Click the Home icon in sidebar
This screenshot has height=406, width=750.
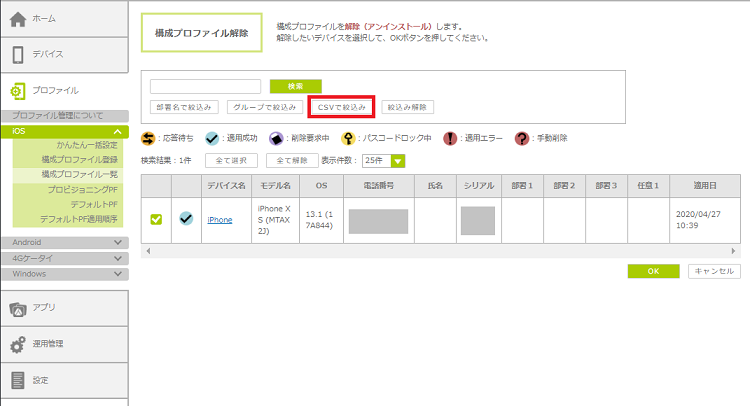click(x=18, y=18)
